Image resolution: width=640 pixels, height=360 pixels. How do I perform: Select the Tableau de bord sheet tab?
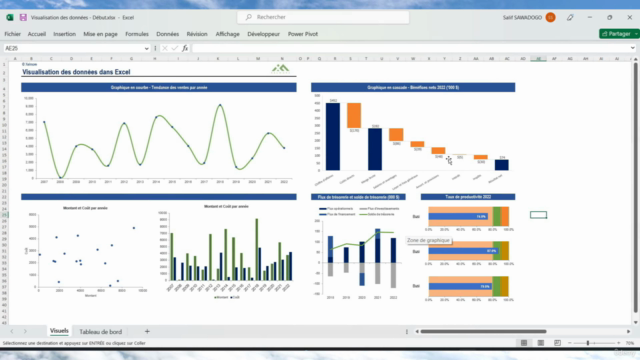click(100, 331)
